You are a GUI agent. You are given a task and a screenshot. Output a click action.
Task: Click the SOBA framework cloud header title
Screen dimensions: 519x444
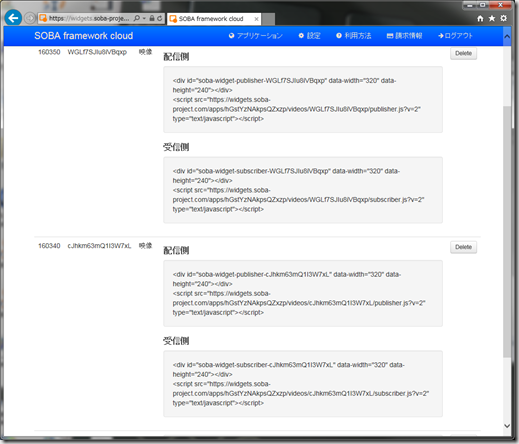[x=84, y=36]
